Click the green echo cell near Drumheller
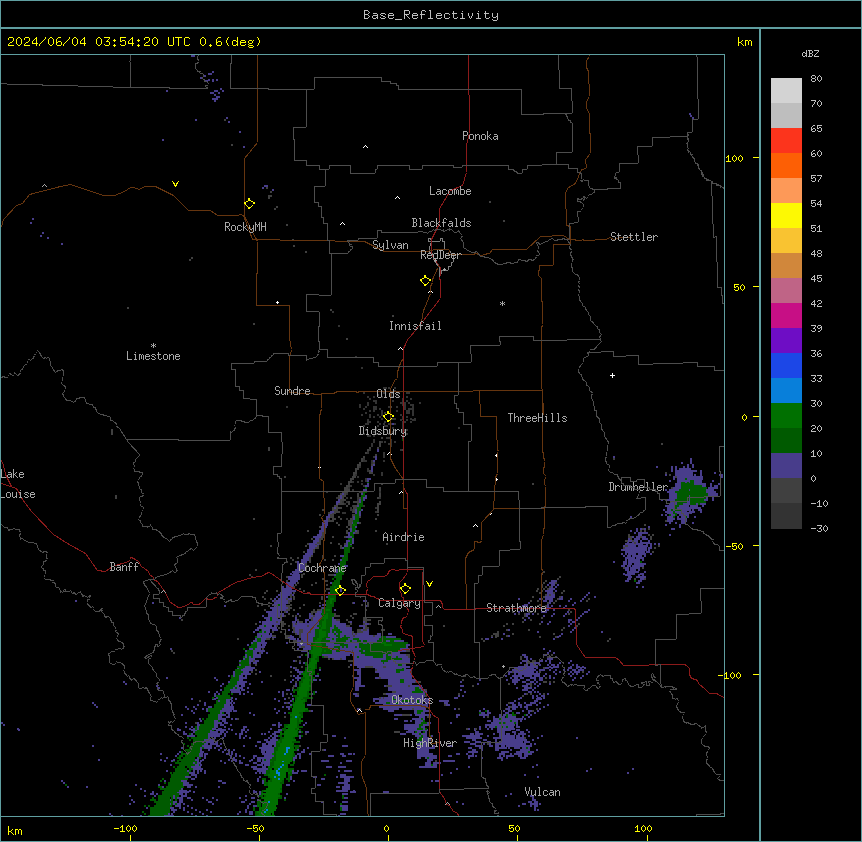Screen dimensions: 862x842 coord(690,492)
